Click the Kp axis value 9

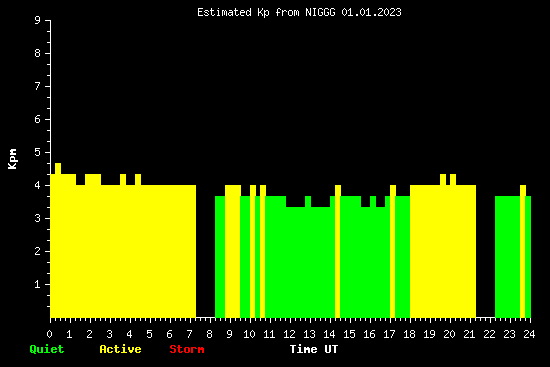38,20
